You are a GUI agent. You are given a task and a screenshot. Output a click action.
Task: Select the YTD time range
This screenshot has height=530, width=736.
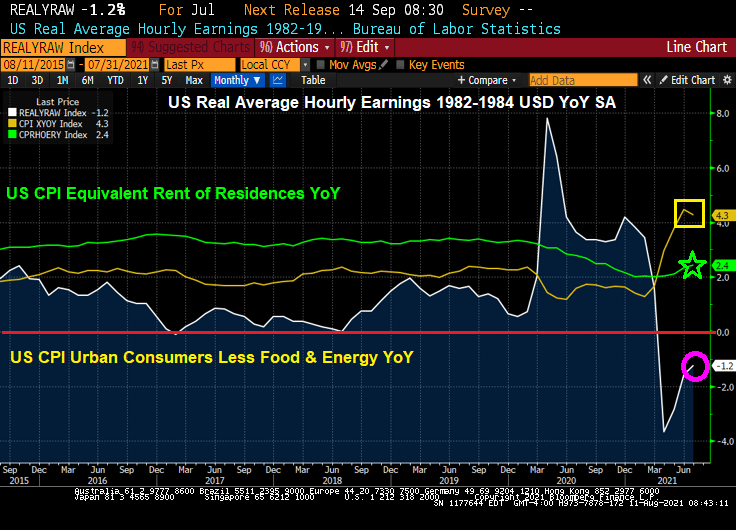tap(115, 80)
